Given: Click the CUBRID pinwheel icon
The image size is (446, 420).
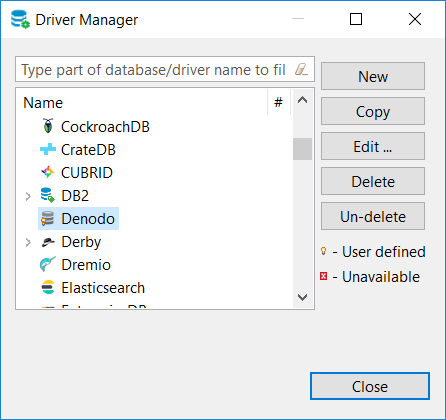Looking at the screenshot, I should [x=48, y=172].
